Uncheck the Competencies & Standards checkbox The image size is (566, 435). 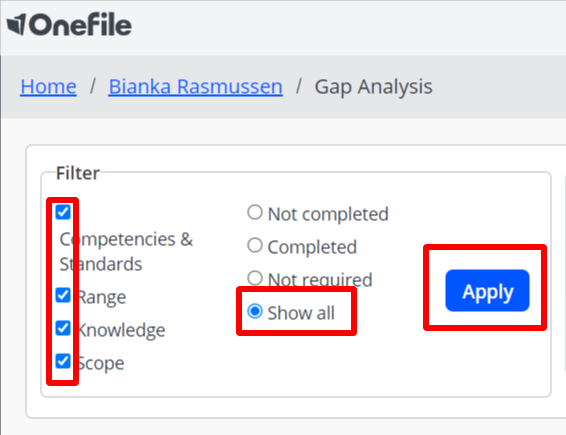(x=63, y=212)
